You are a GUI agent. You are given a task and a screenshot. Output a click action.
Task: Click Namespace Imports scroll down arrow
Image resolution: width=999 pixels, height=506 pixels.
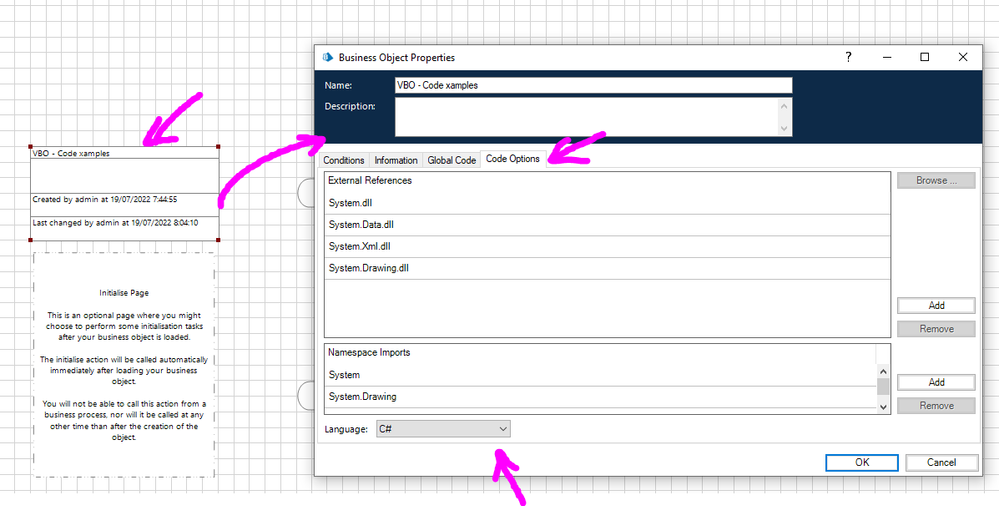[883, 406]
